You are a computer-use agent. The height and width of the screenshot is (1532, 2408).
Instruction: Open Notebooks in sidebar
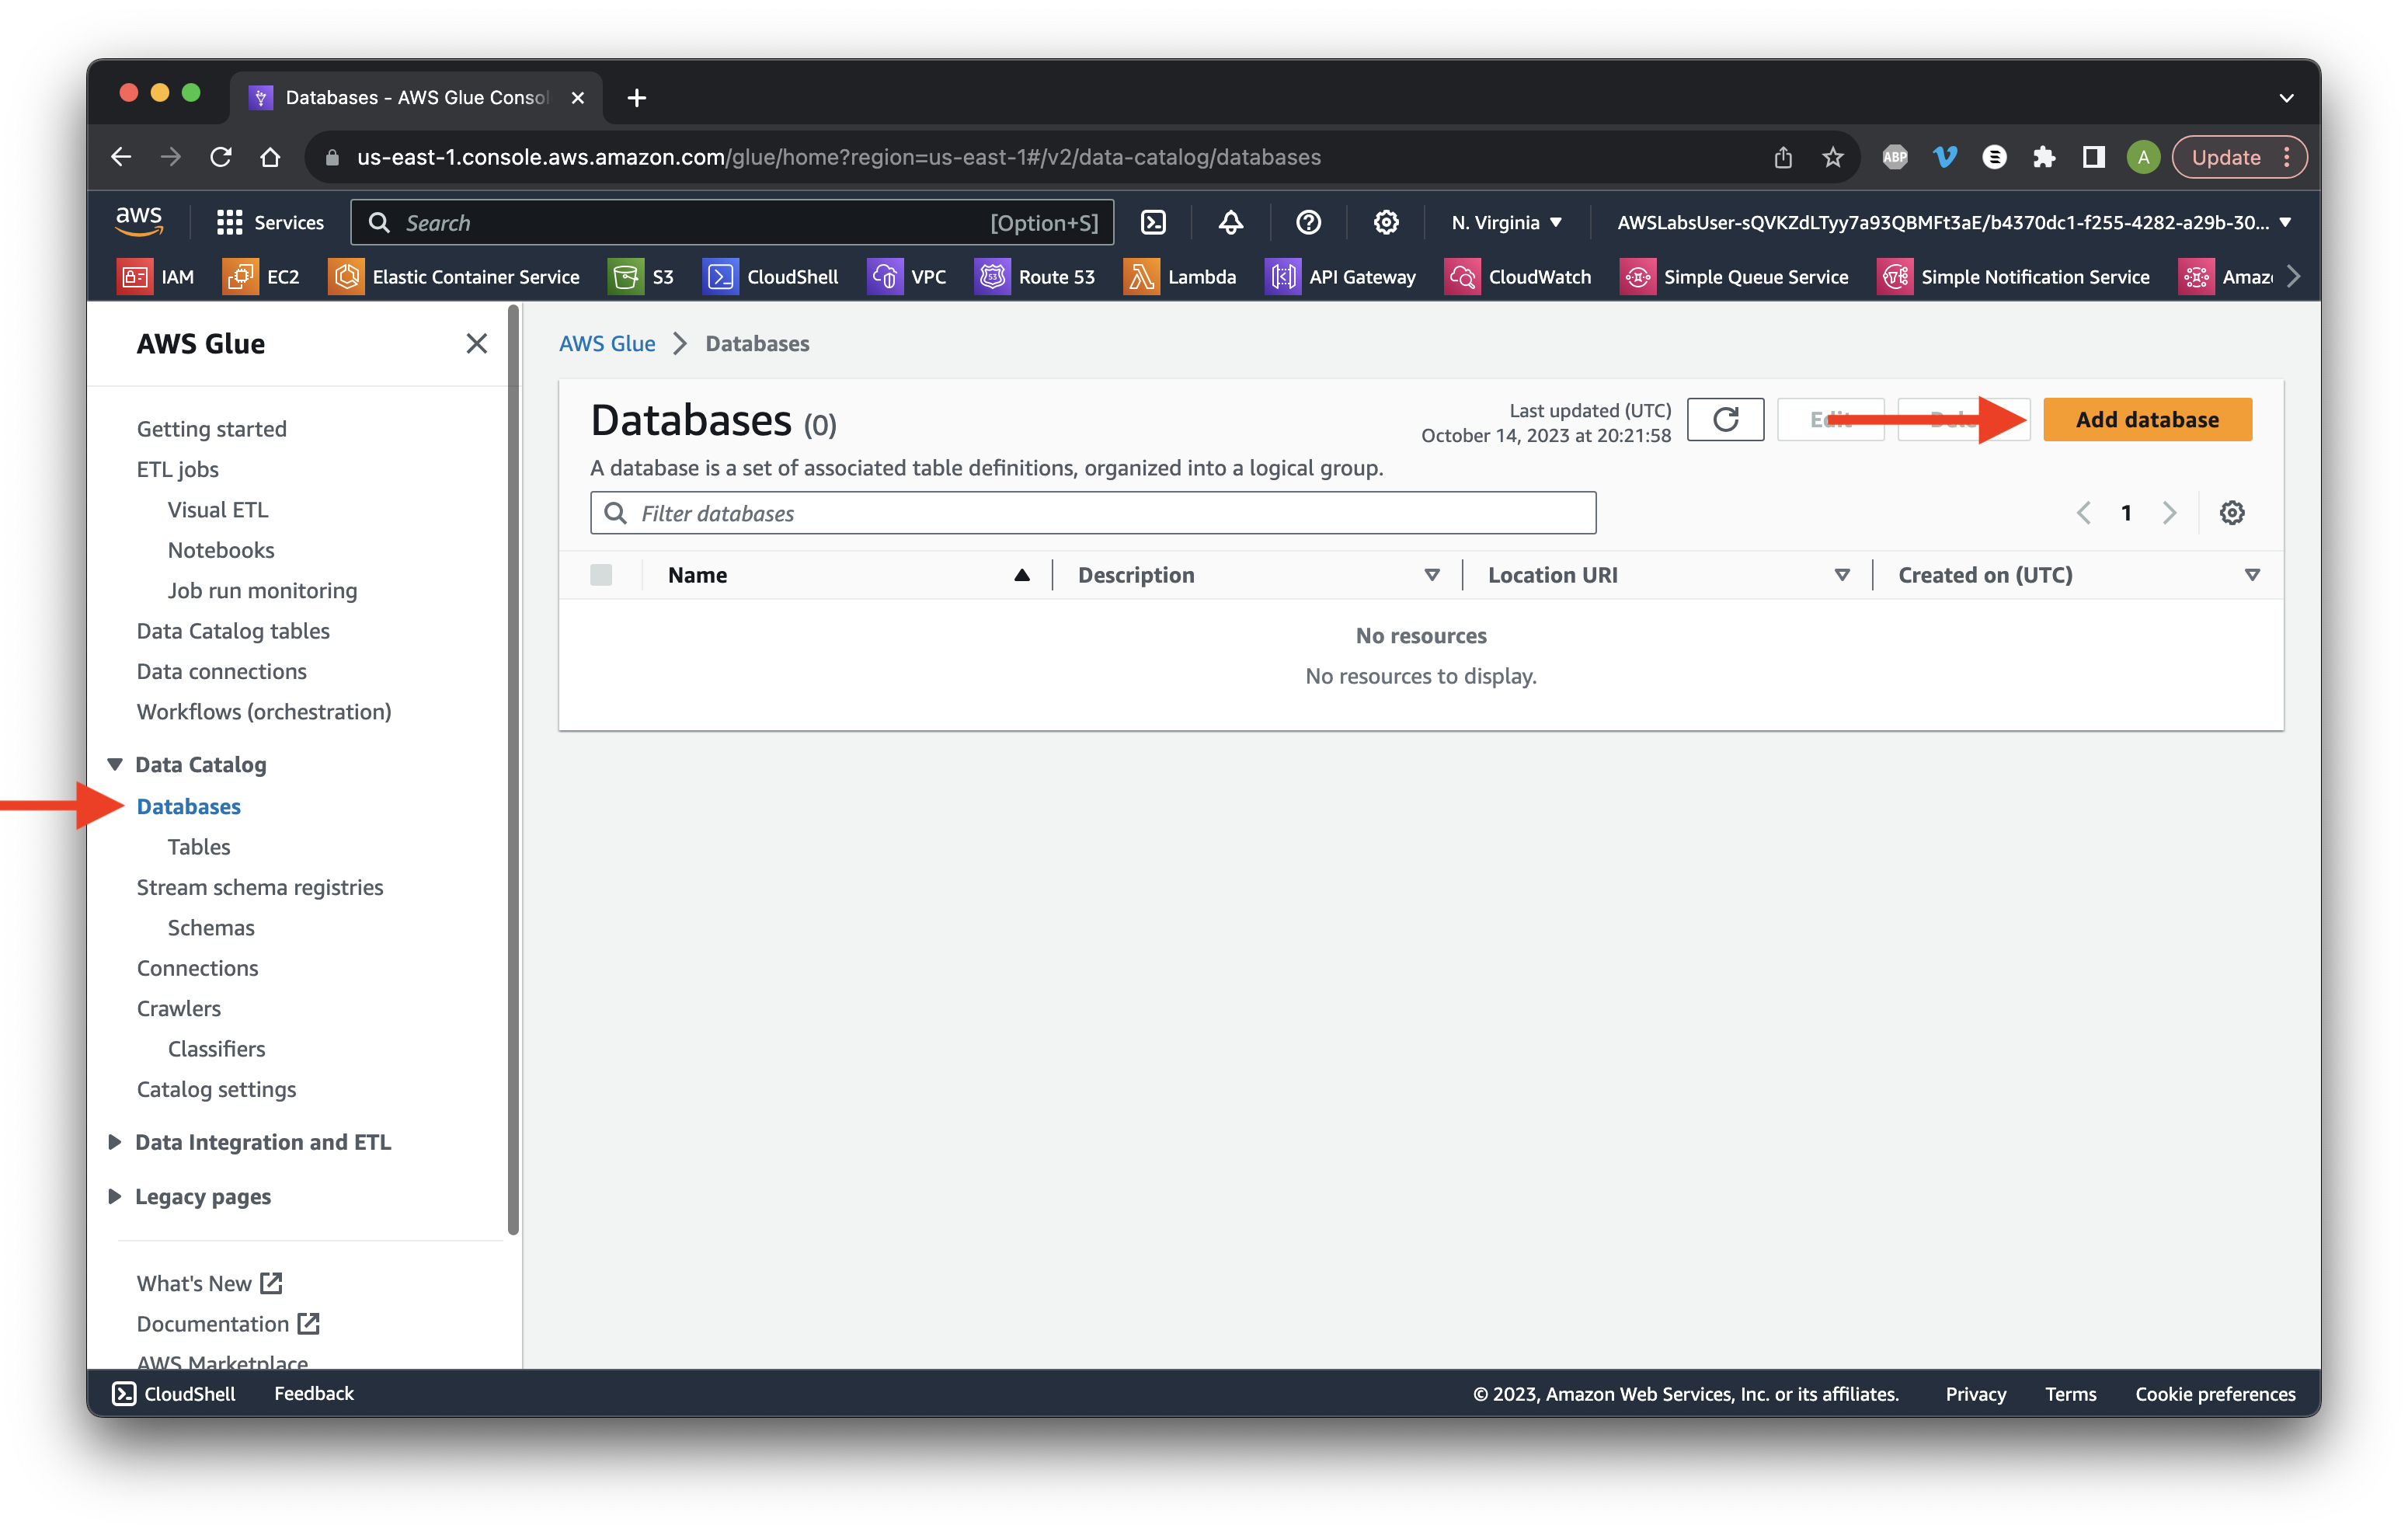click(x=220, y=550)
